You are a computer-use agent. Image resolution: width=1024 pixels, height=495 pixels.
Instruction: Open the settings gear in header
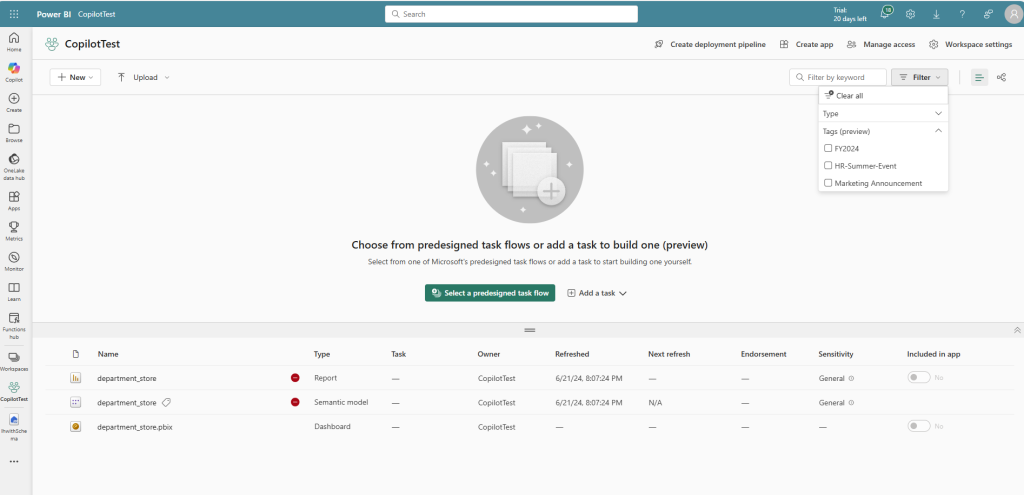tap(910, 14)
